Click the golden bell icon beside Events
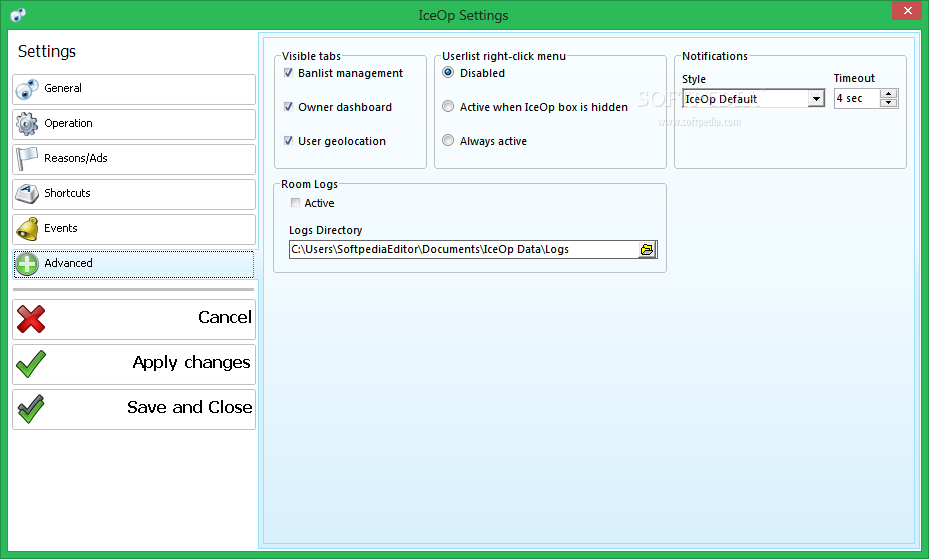This screenshot has height=559, width=929. (27, 229)
